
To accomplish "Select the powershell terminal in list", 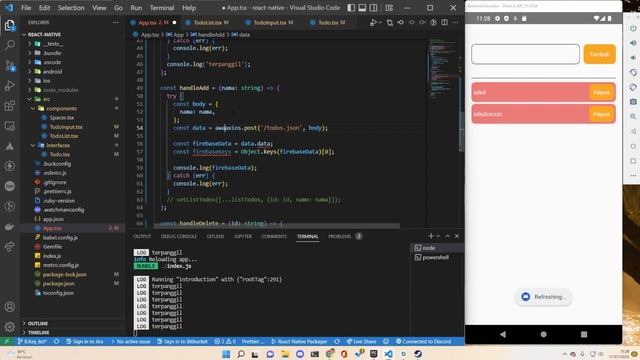I will pyautogui.click(x=436, y=257).
